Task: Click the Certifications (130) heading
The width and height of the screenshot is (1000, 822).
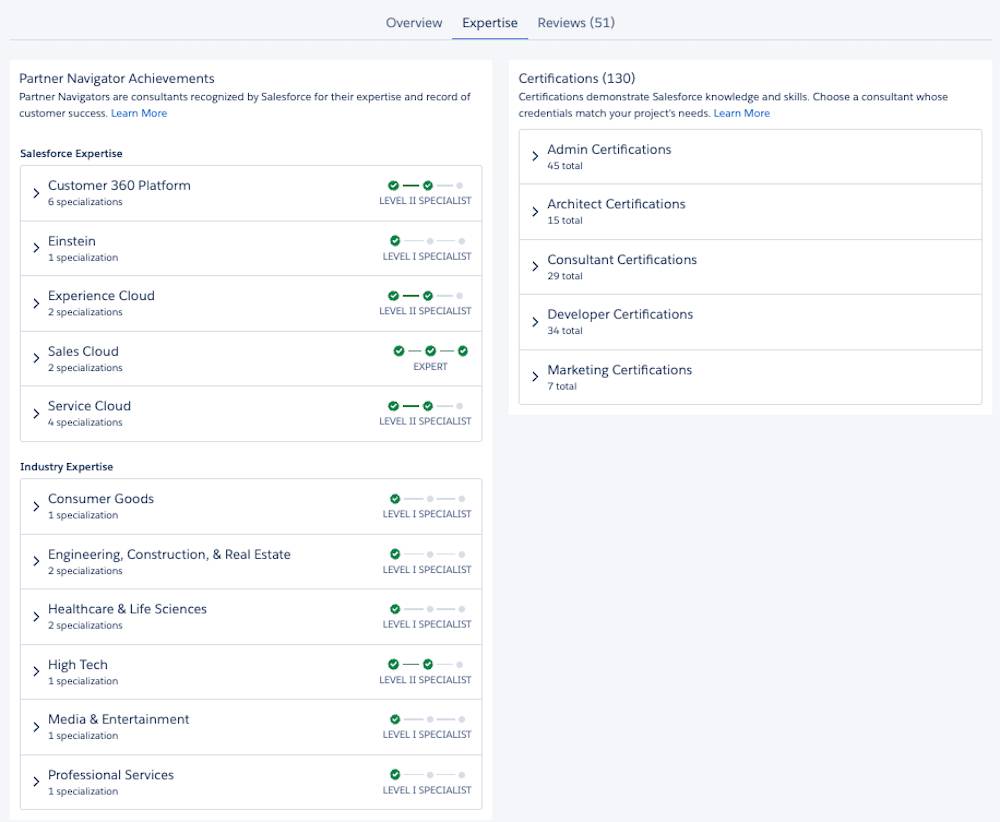Action: (577, 78)
